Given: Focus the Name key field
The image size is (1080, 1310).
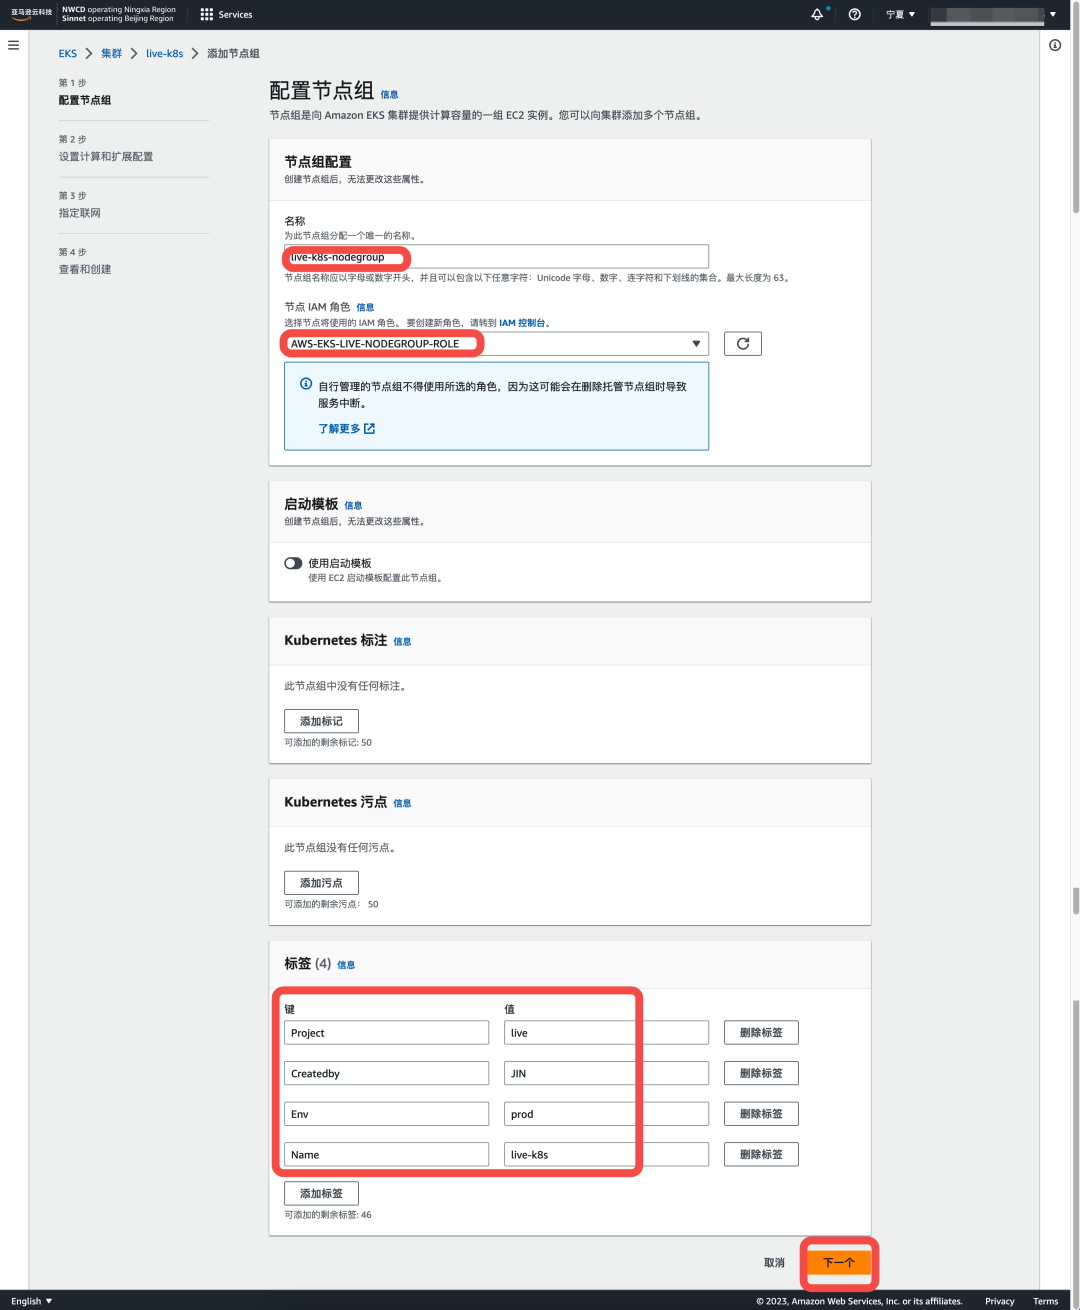Looking at the screenshot, I should click(x=386, y=1154).
